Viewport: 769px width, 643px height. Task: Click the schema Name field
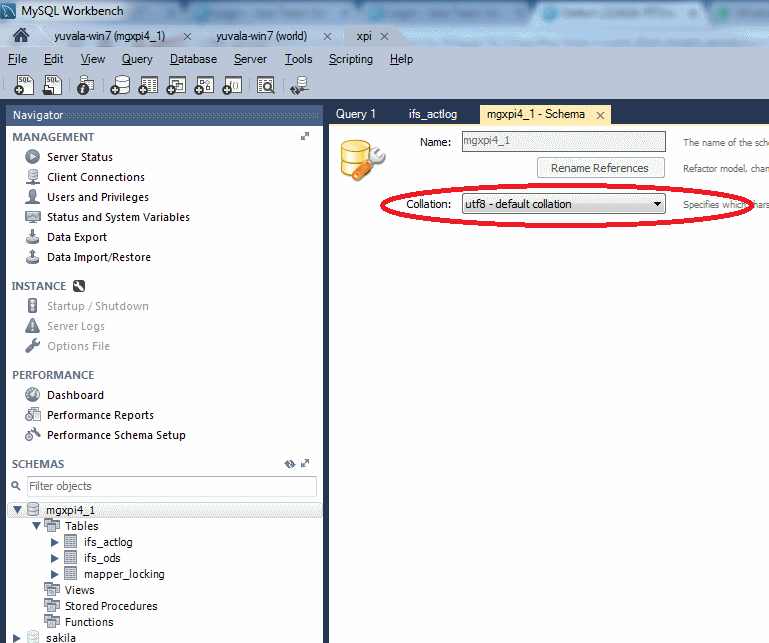click(x=564, y=141)
